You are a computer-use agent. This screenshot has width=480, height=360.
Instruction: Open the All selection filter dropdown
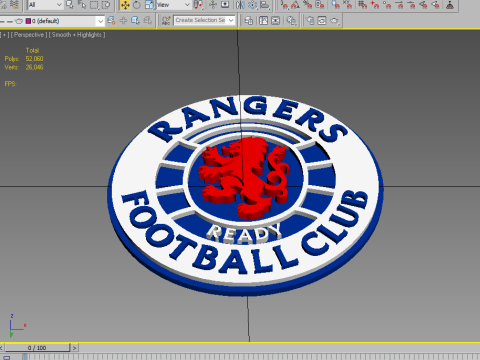tap(46, 5)
